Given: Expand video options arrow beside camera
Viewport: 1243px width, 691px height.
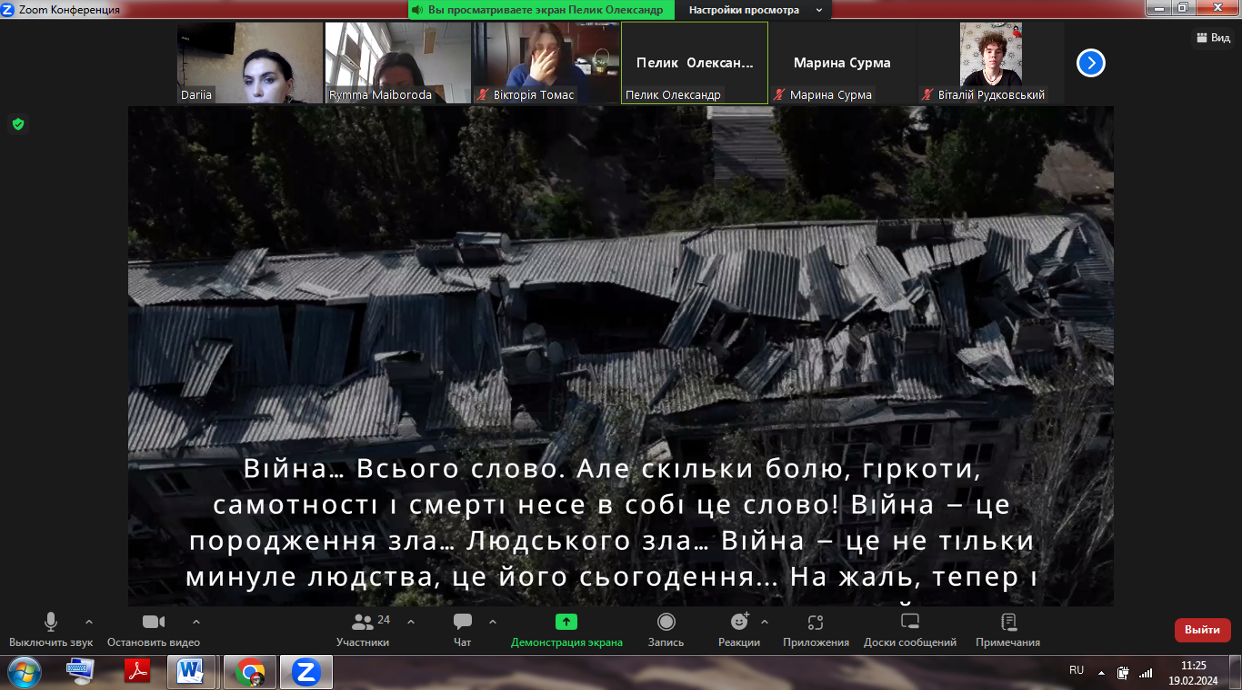Looking at the screenshot, I should (x=196, y=622).
